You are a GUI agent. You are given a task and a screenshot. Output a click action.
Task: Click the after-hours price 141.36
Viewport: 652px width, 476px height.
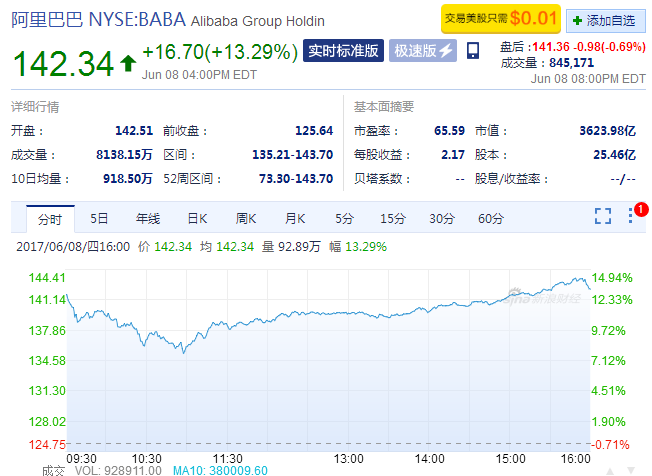tap(551, 47)
